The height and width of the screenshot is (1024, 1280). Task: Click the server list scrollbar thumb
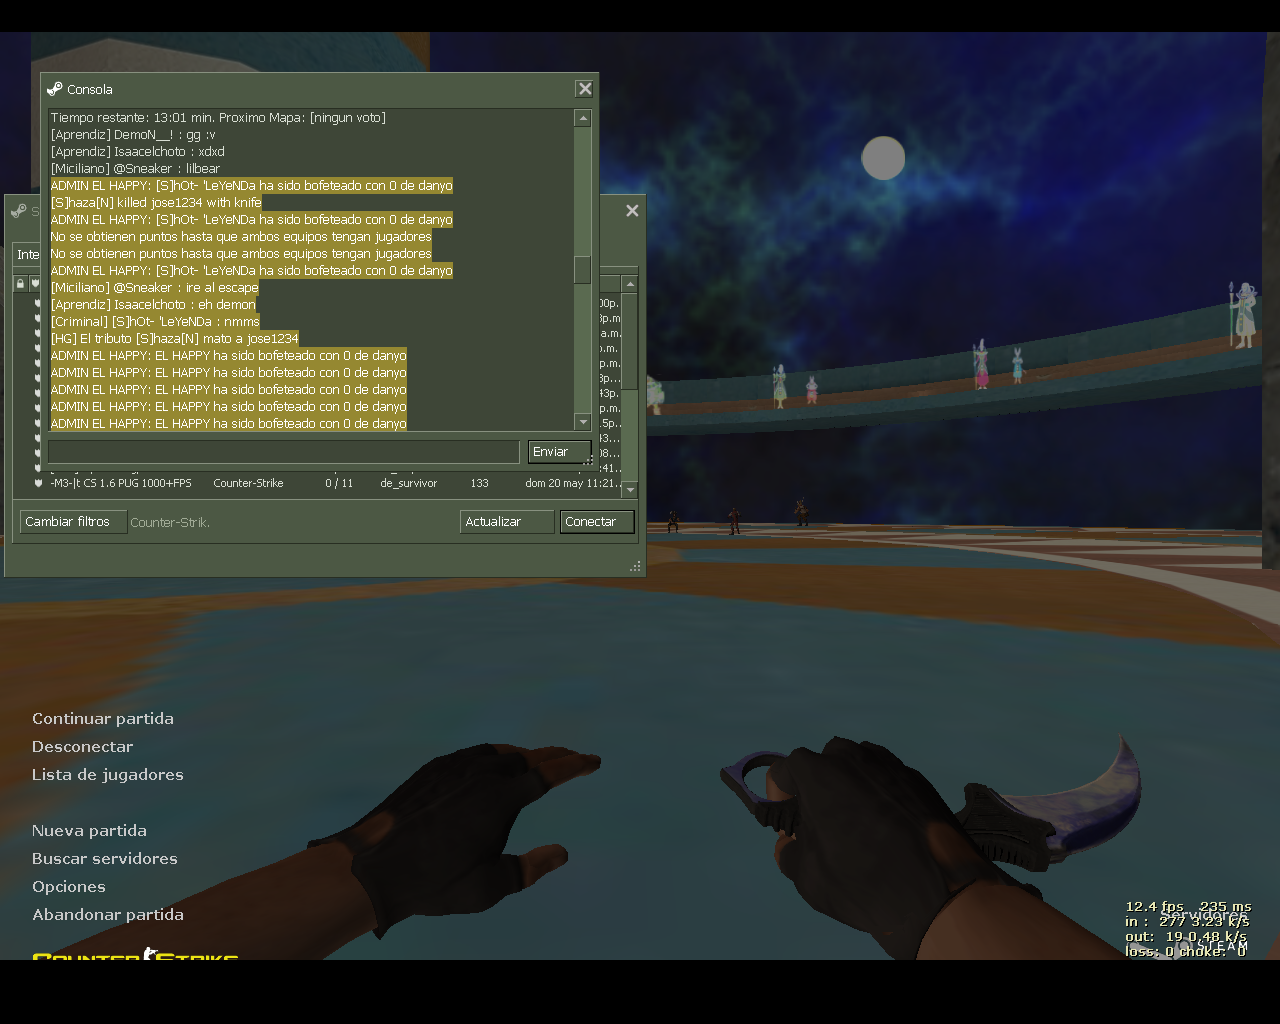[630, 340]
